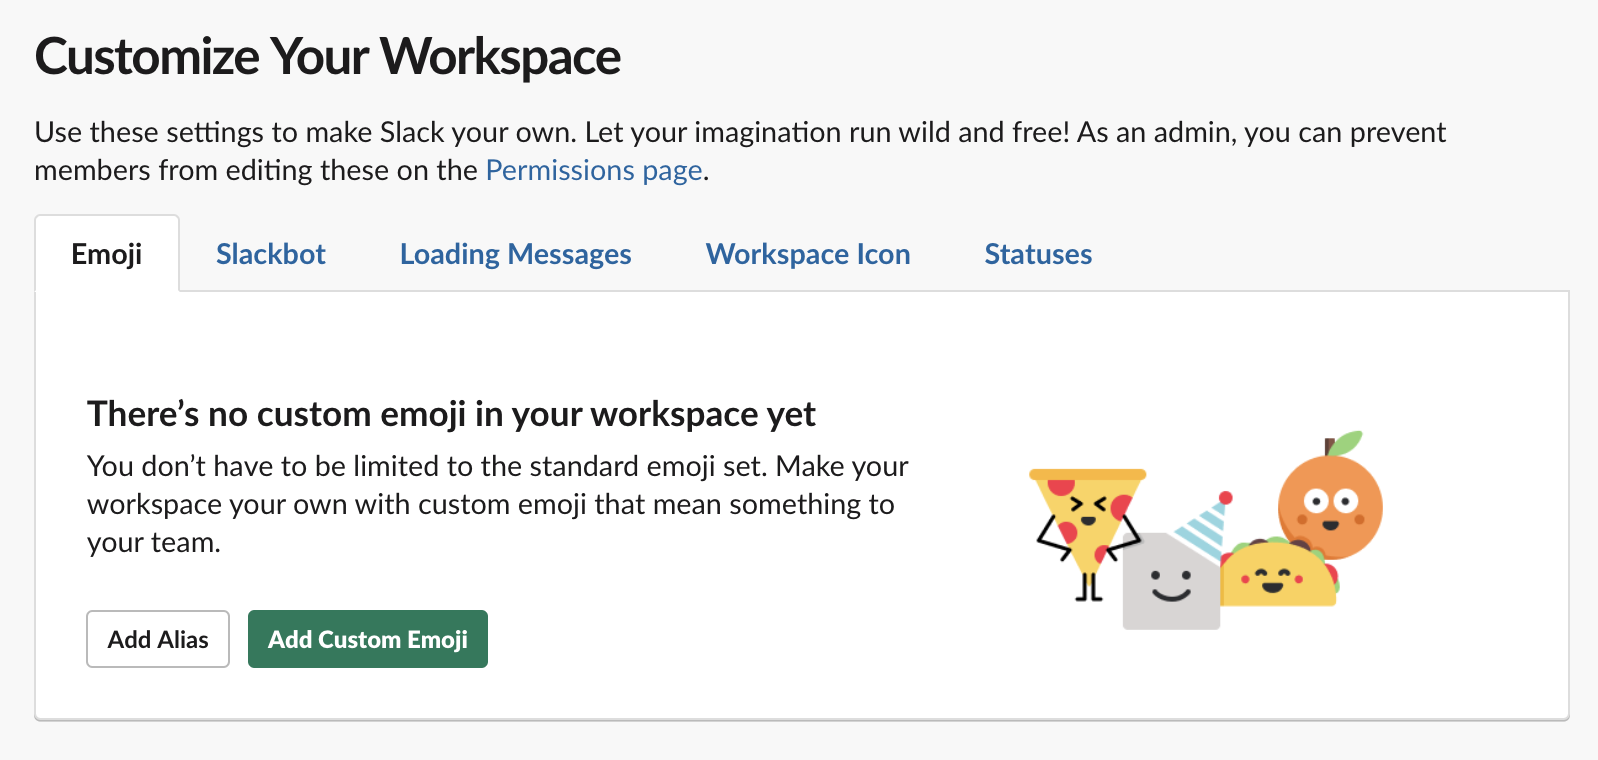Viewport: 1598px width, 760px height.
Task: Open the Emoji tab
Action: [107, 254]
